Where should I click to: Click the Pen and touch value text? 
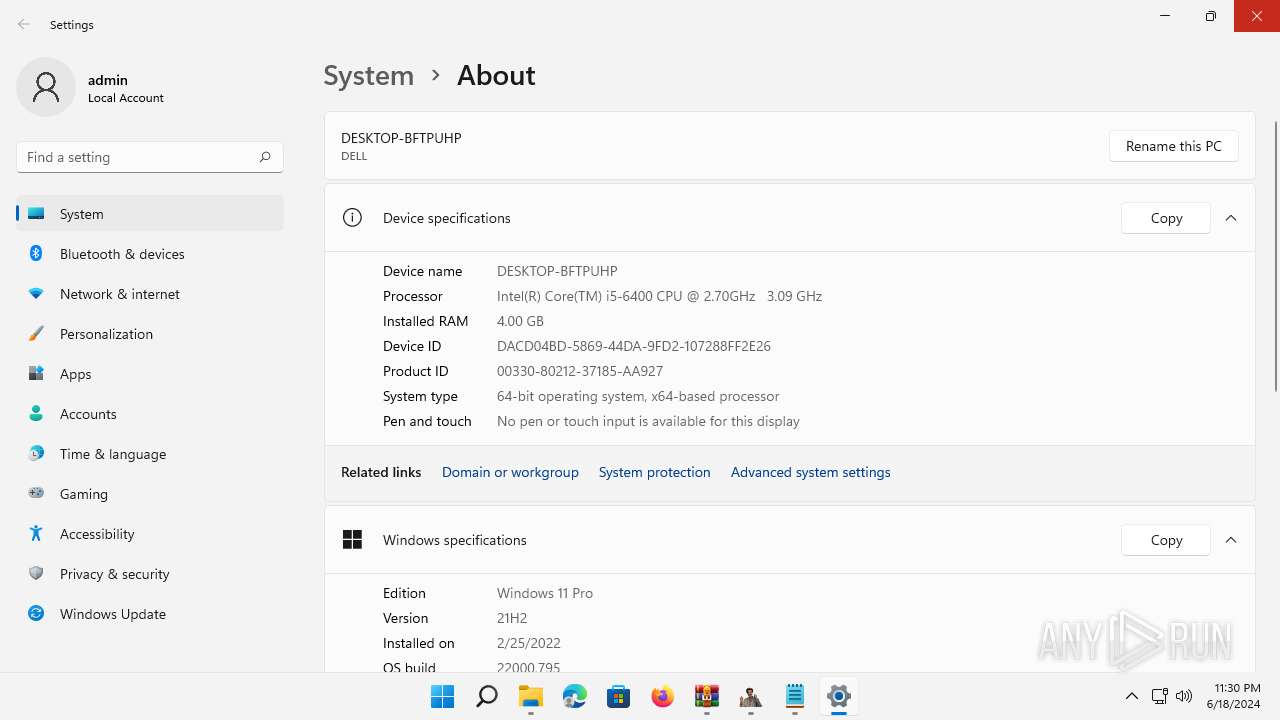tap(648, 421)
